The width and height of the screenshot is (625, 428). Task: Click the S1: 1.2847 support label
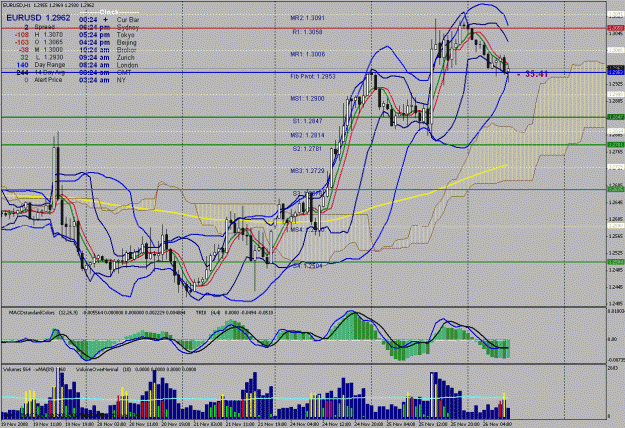pyautogui.click(x=307, y=121)
